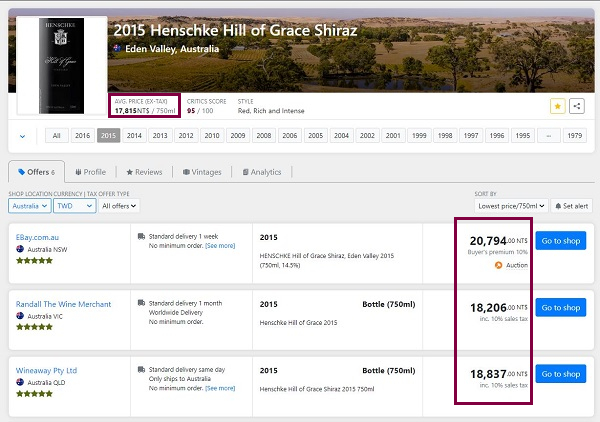600x422 pixels.
Task: Expand the vintage list chevron
Action: click(x=23, y=136)
